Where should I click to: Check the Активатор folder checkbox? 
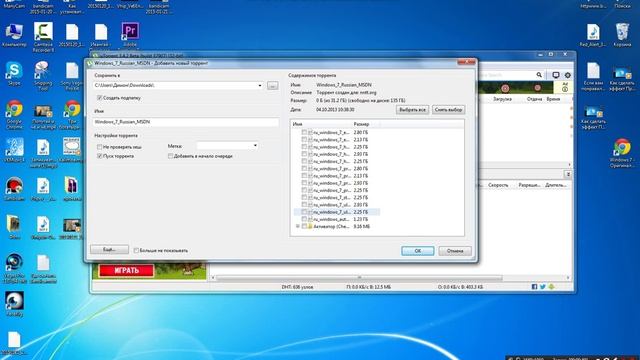click(x=304, y=226)
